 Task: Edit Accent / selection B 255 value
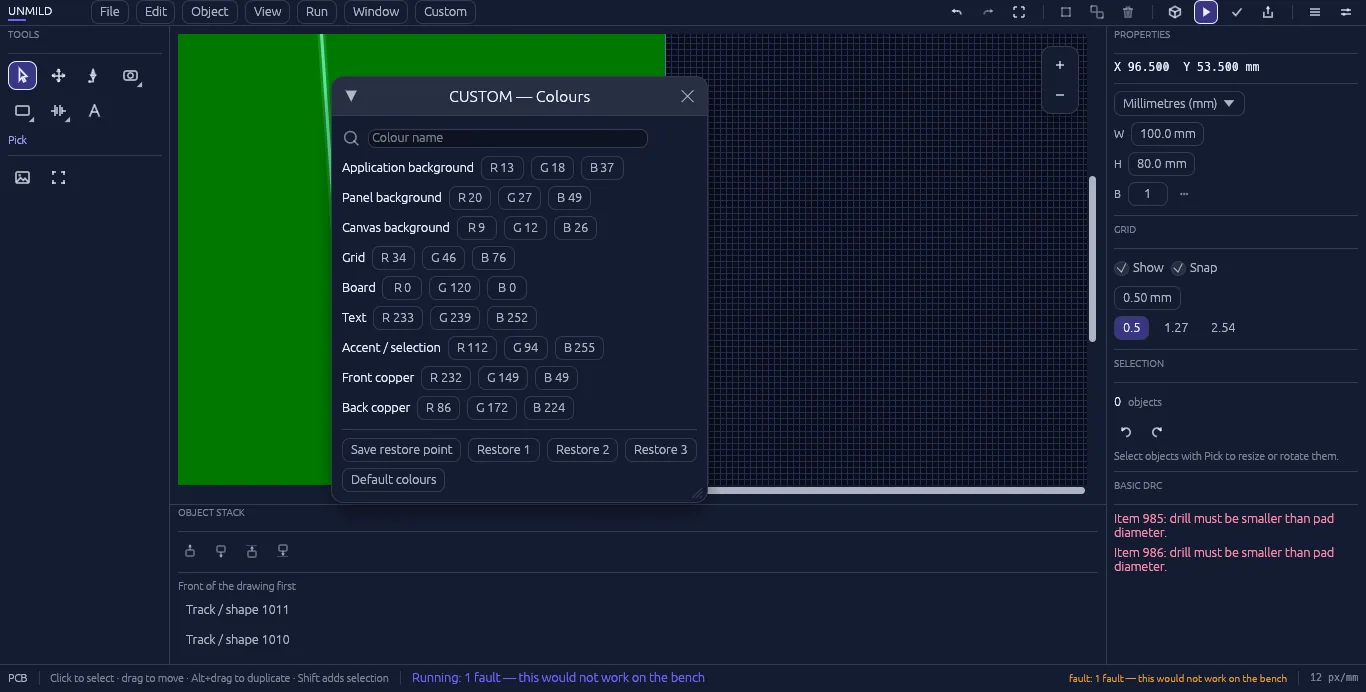(x=579, y=348)
